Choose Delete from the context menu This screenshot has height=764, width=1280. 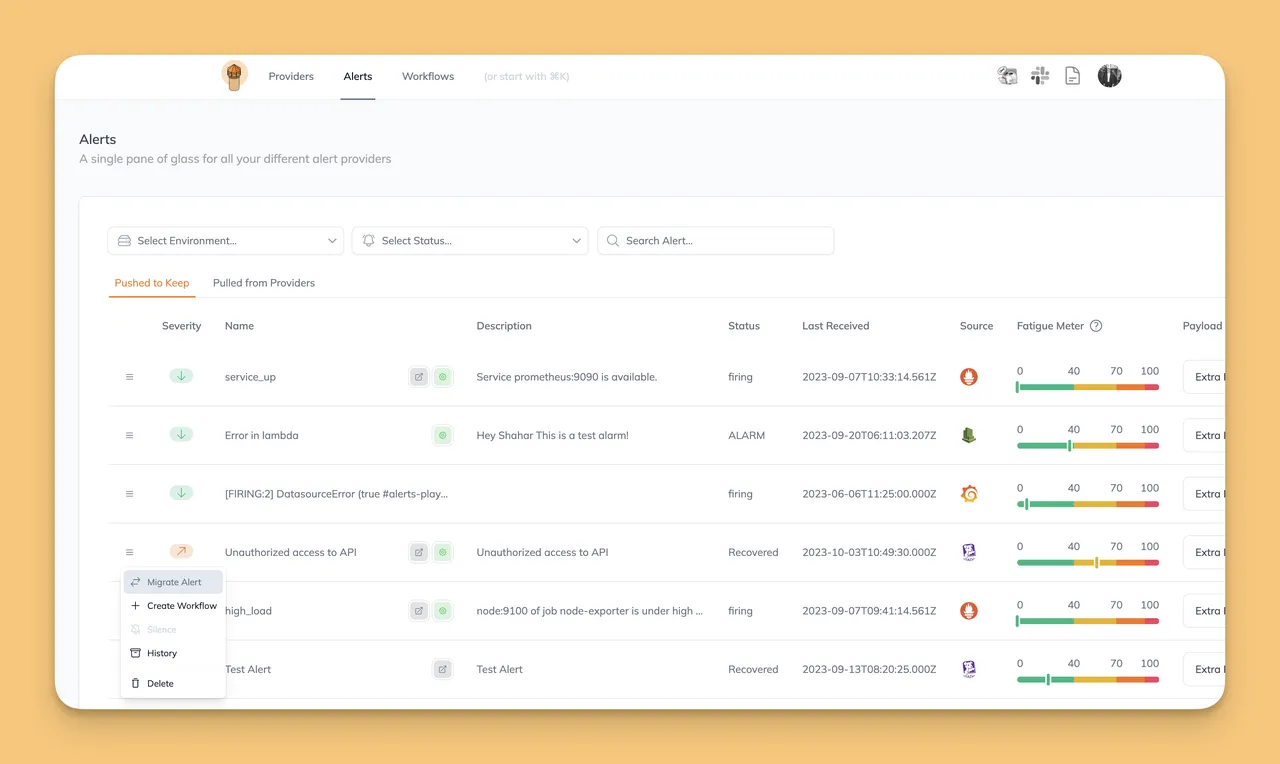click(173, 683)
